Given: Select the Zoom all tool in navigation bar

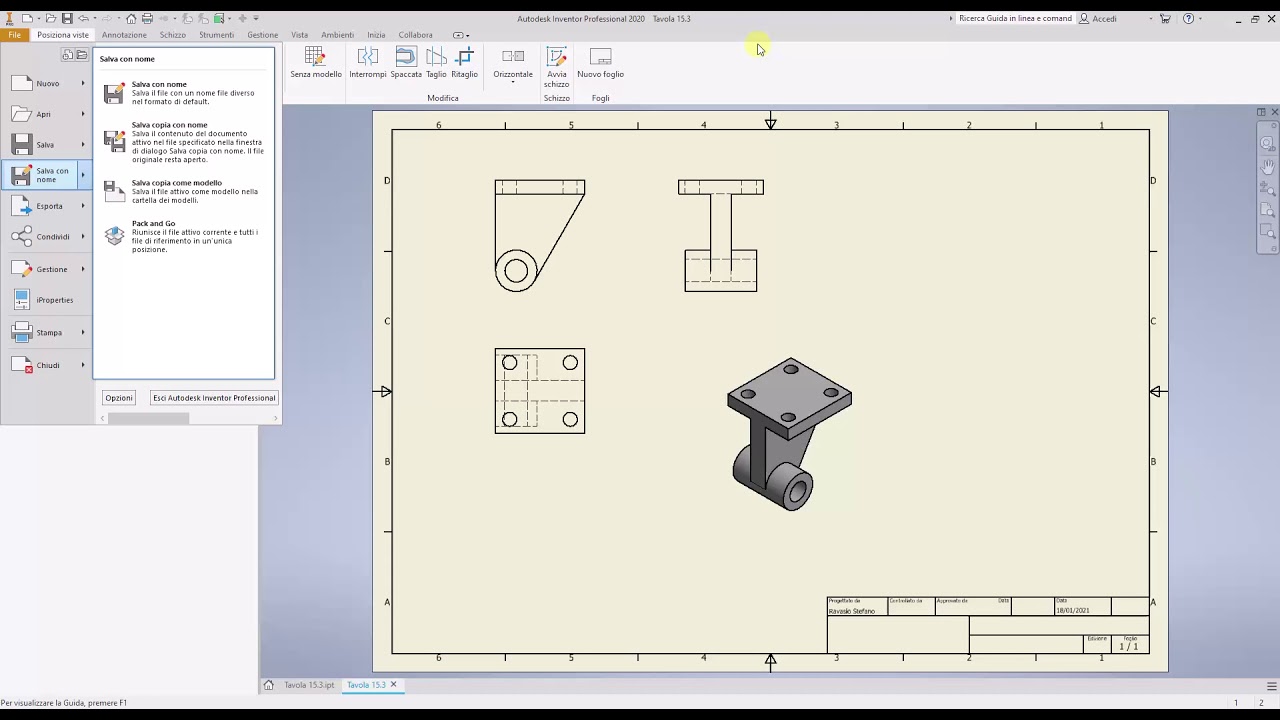Looking at the screenshot, I should click(1267, 210).
